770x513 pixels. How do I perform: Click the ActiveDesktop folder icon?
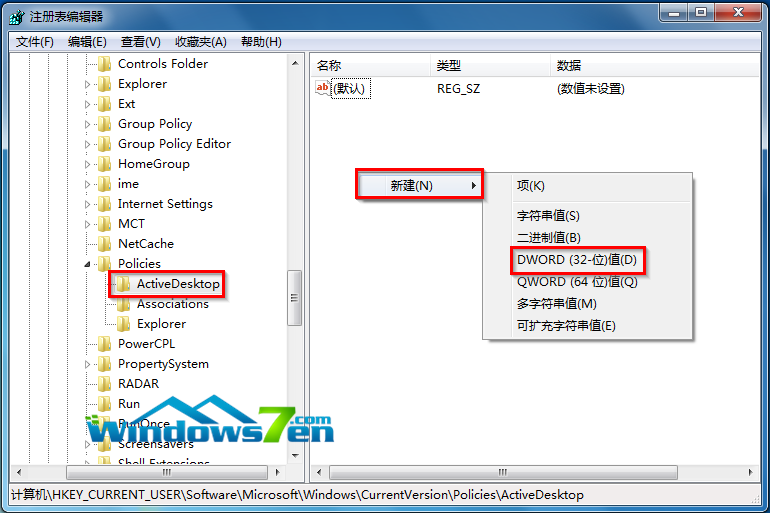point(123,284)
